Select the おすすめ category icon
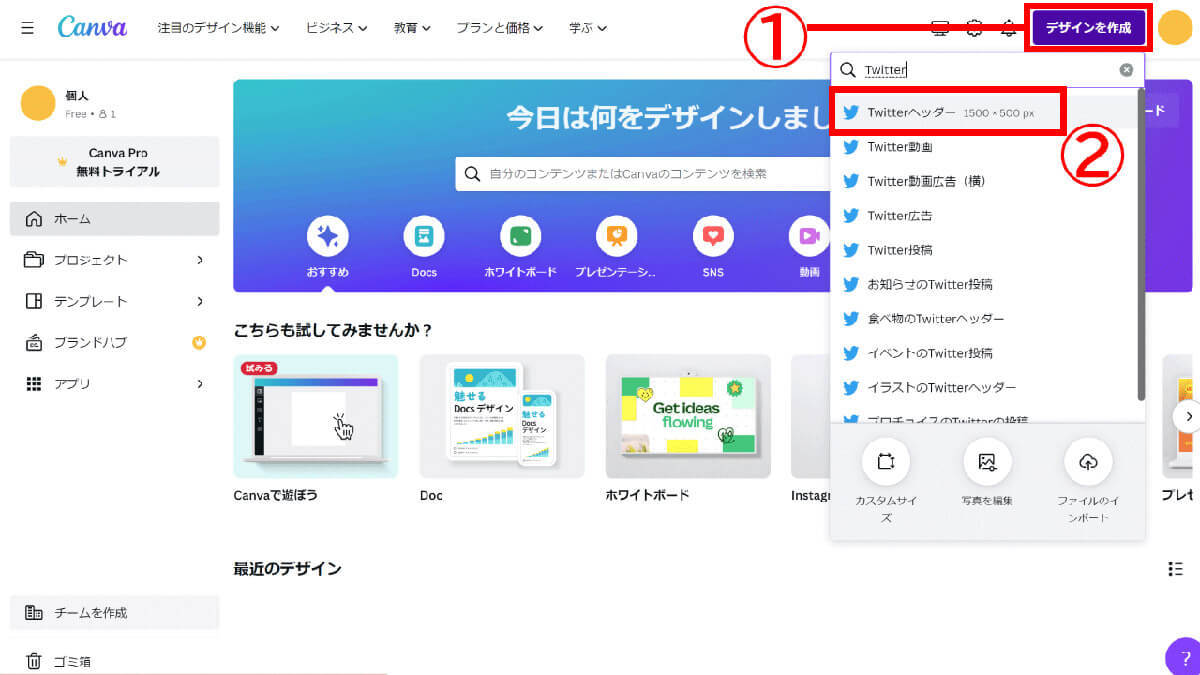The image size is (1200, 675). pos(328,237)
